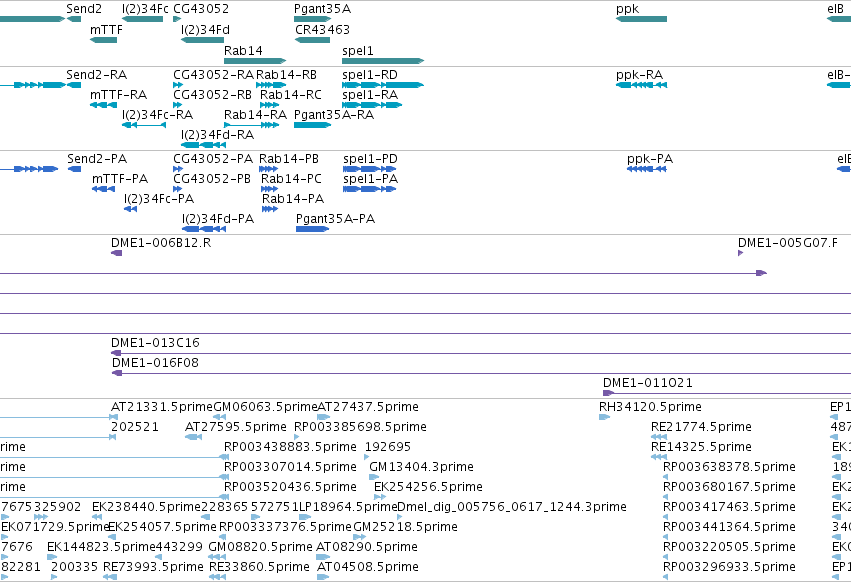The height and width of the screenshot is (582, 851).
Task: Click the RE73993.5prime EST
Action: coord(110,578)
